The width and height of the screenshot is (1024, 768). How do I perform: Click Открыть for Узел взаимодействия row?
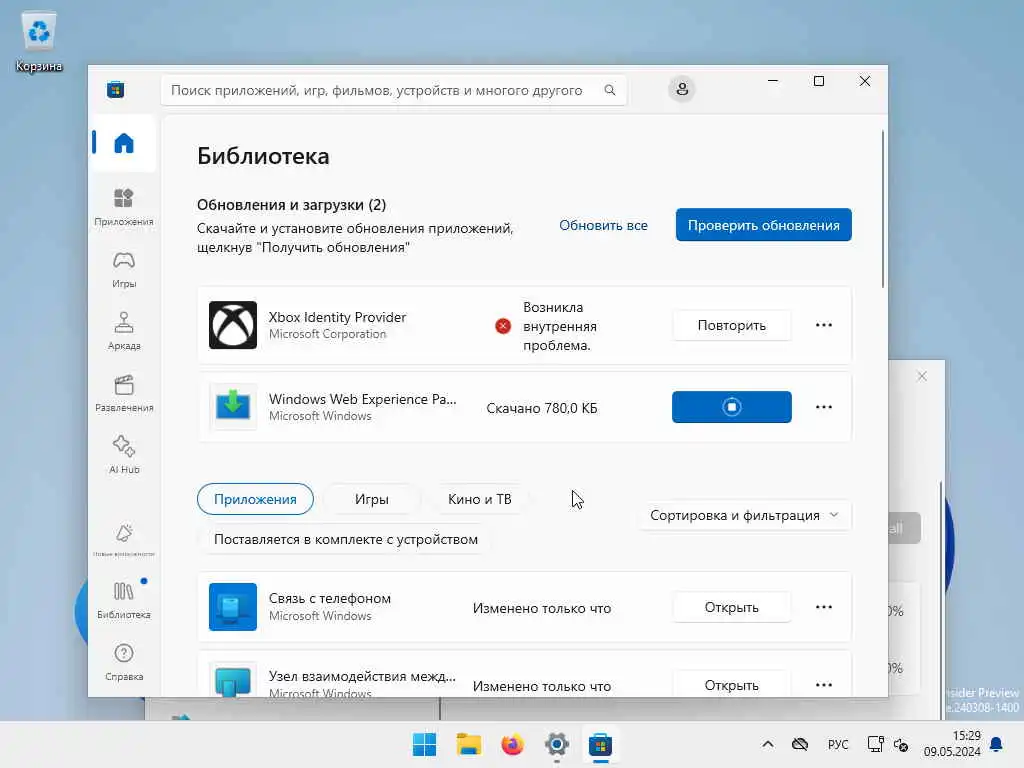731,684
